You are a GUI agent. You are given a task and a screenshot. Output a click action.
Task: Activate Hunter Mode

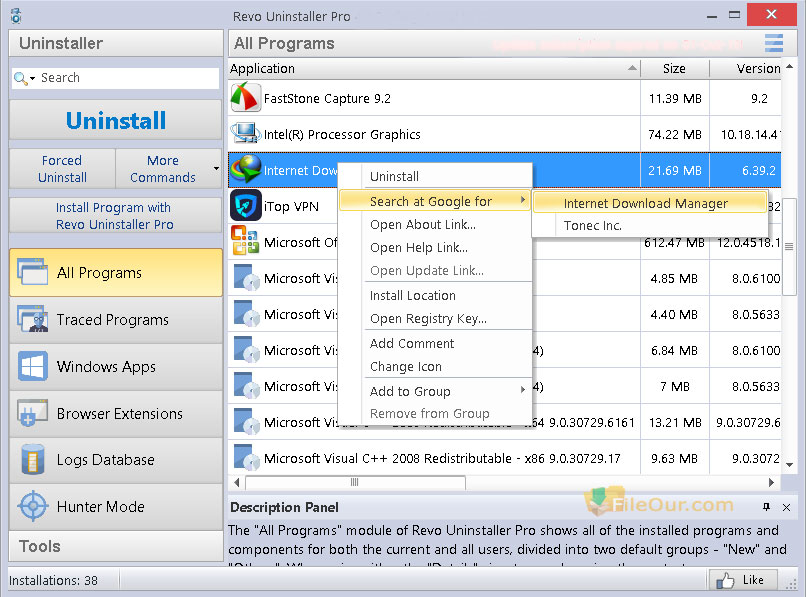coord(116,506)
